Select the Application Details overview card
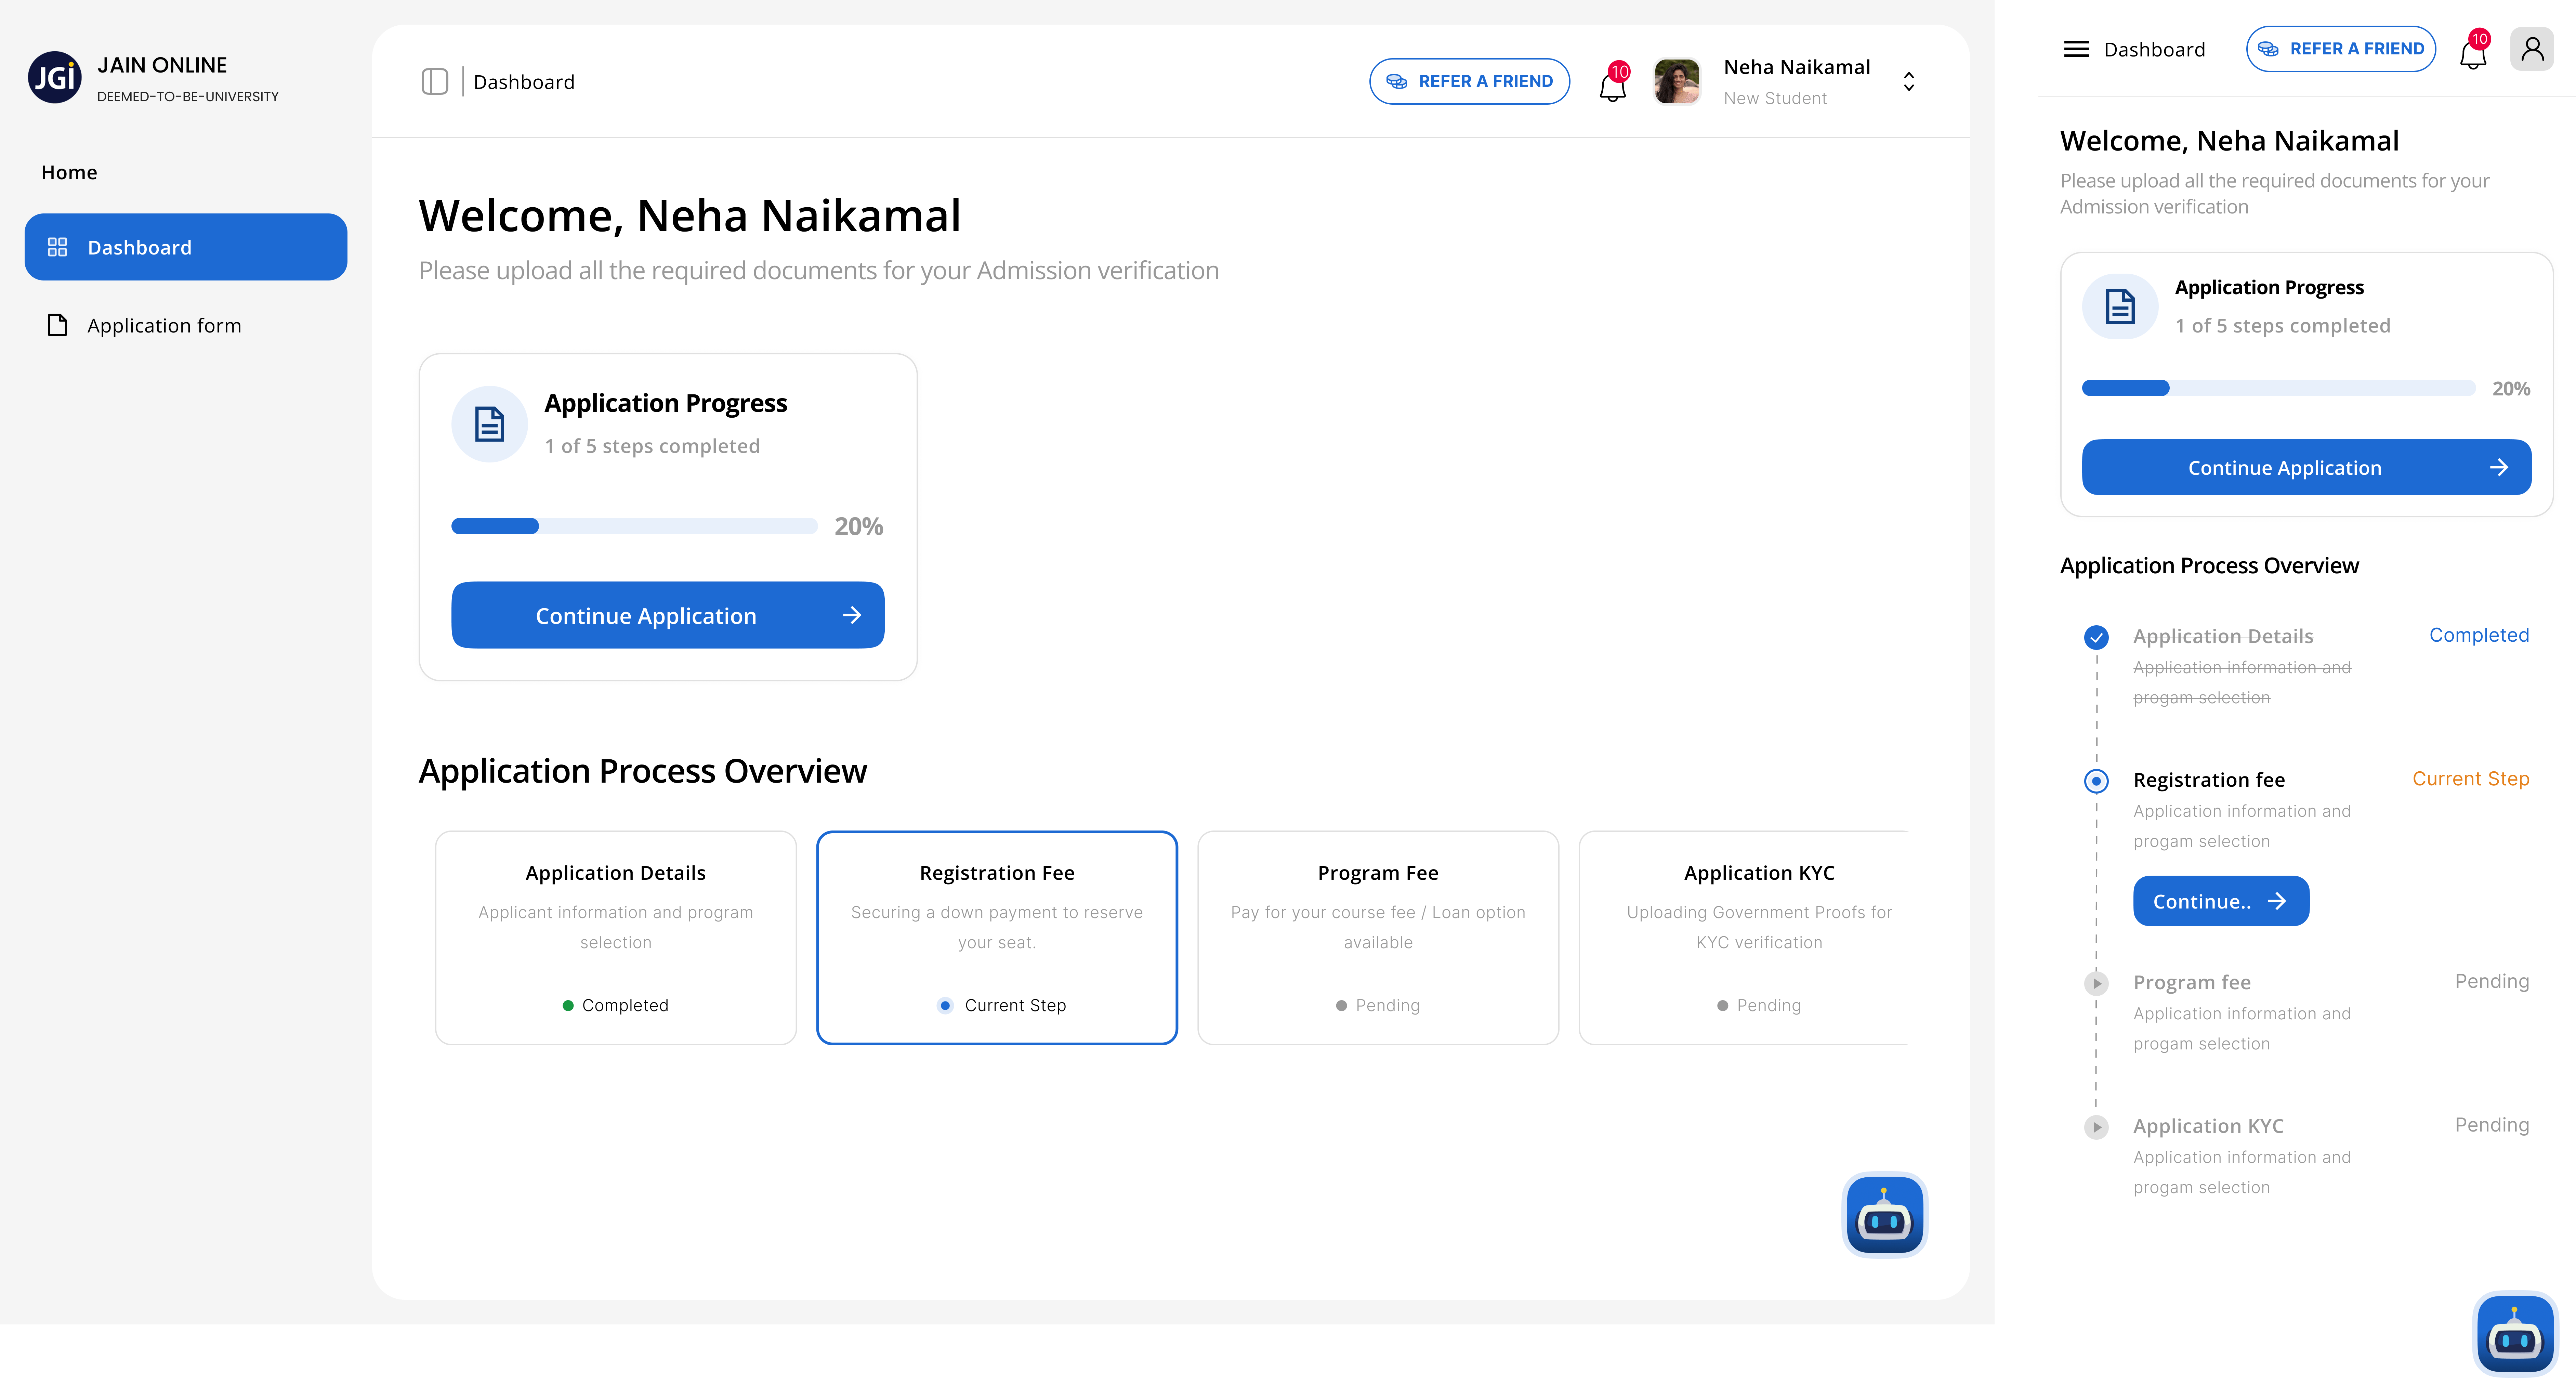The height and width of the screenshot is (1386, 2576). tap(616, 938)
